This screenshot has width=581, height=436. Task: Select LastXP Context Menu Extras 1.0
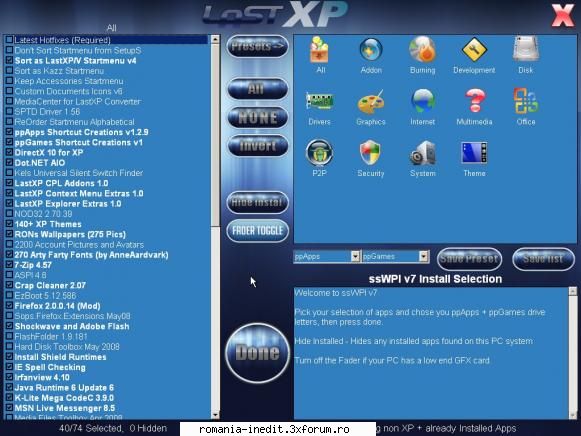(x=79, y=193)
